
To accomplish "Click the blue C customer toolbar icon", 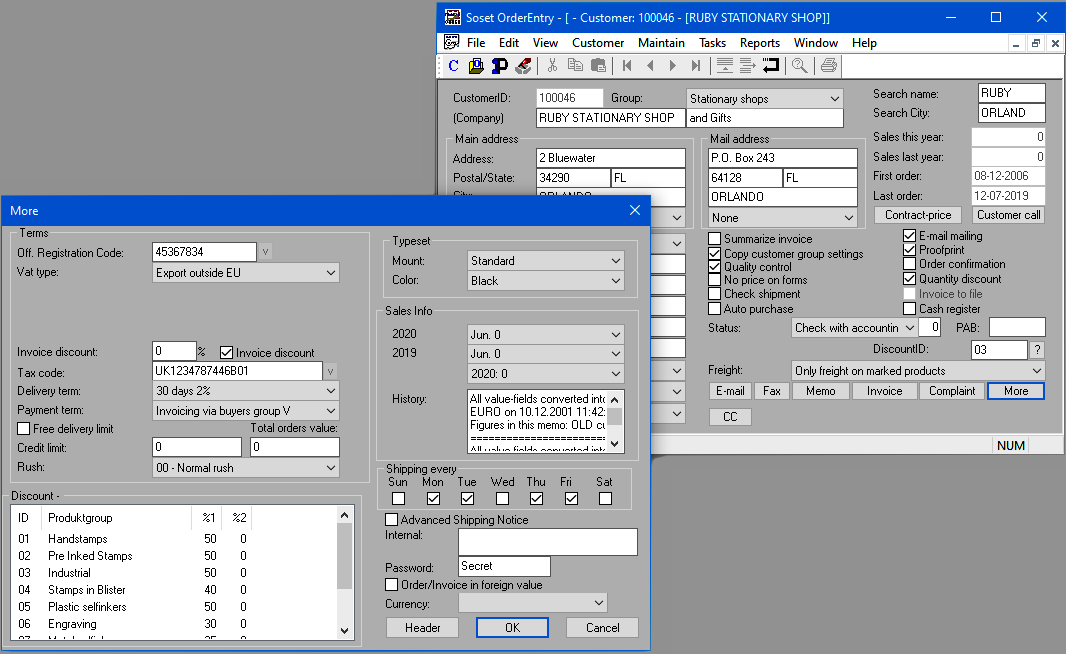I will (453, 66).
